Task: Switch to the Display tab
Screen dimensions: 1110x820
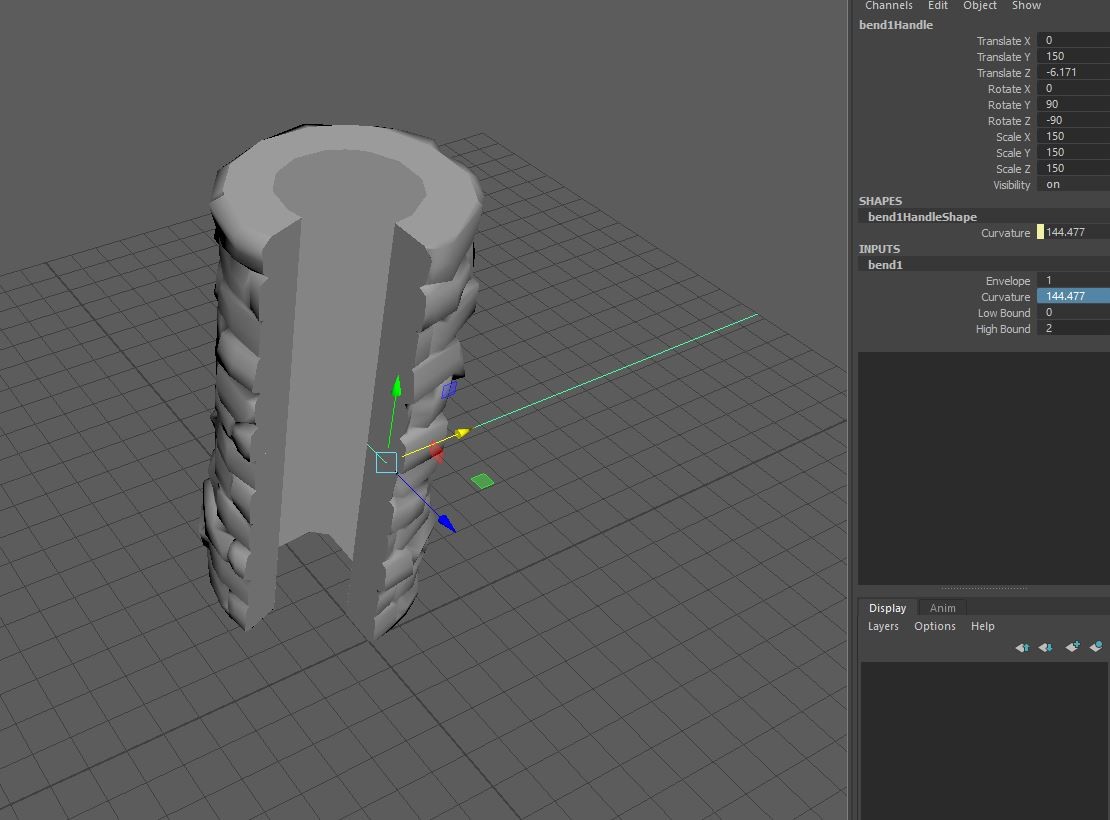Action: [887, 608]
